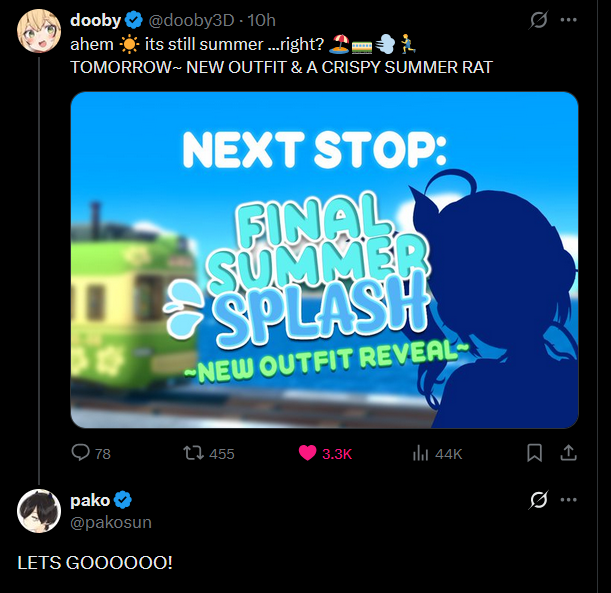Click the Grok slashed-circle icon on pako's reply
This screenshot has height=593, width=611.
(x=538, y=500)
